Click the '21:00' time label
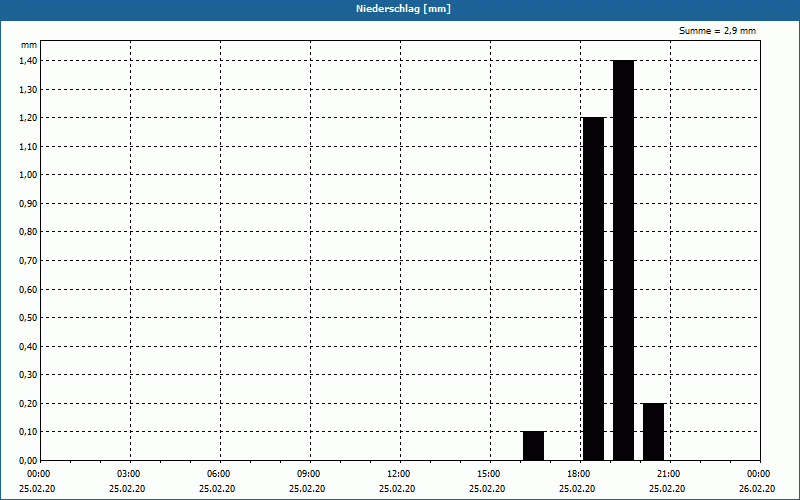The image size is (800, 500). (x=668, y=474)
